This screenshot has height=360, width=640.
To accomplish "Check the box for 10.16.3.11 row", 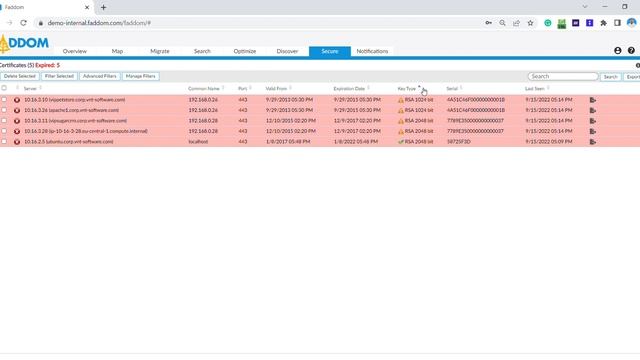I will [x=4, y=121].
